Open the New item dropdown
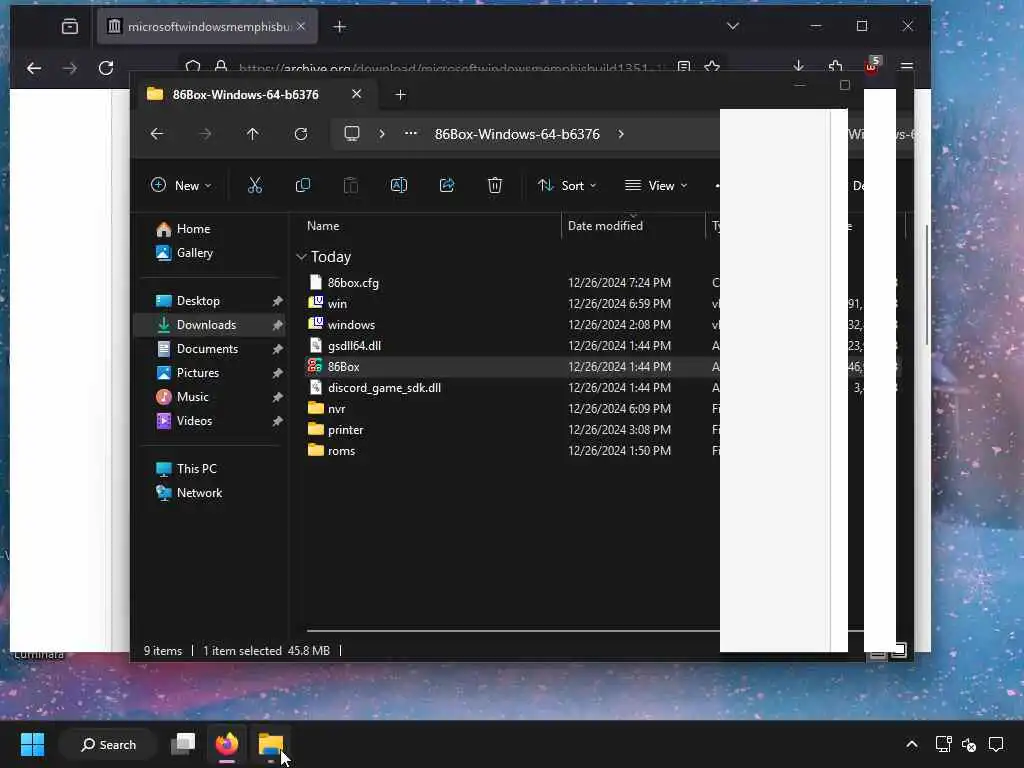Image resolution: width=1024 pixels, height=768 pixels. coord(181,185)
